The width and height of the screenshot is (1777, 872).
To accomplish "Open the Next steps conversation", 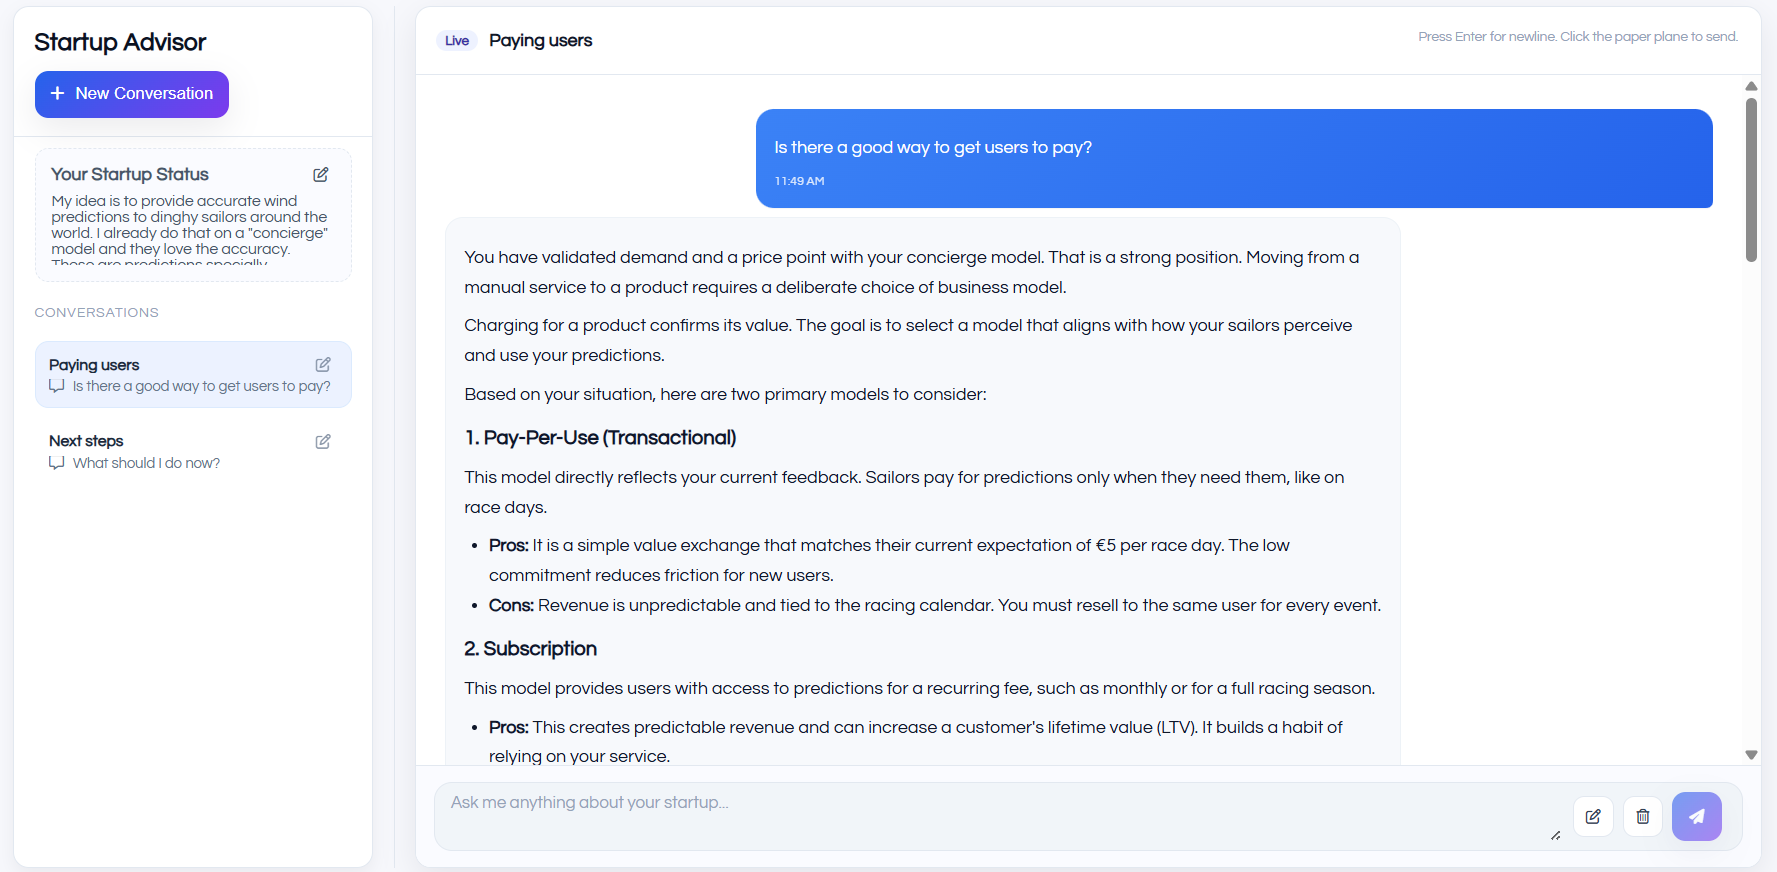I will coord(150,450).
